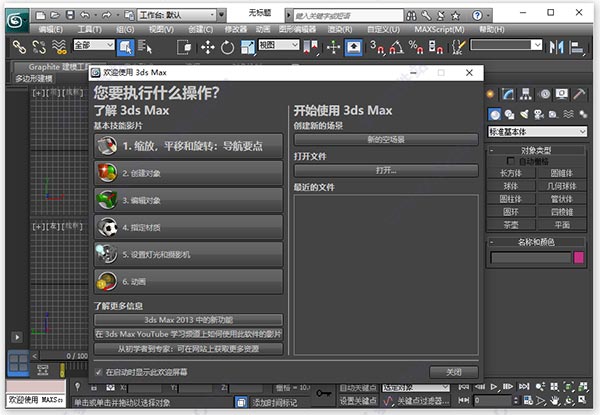Image resolution: width=600 pixels, height=415 pixels.
Task: Click the magenta object color swatch
Action: 579,257
